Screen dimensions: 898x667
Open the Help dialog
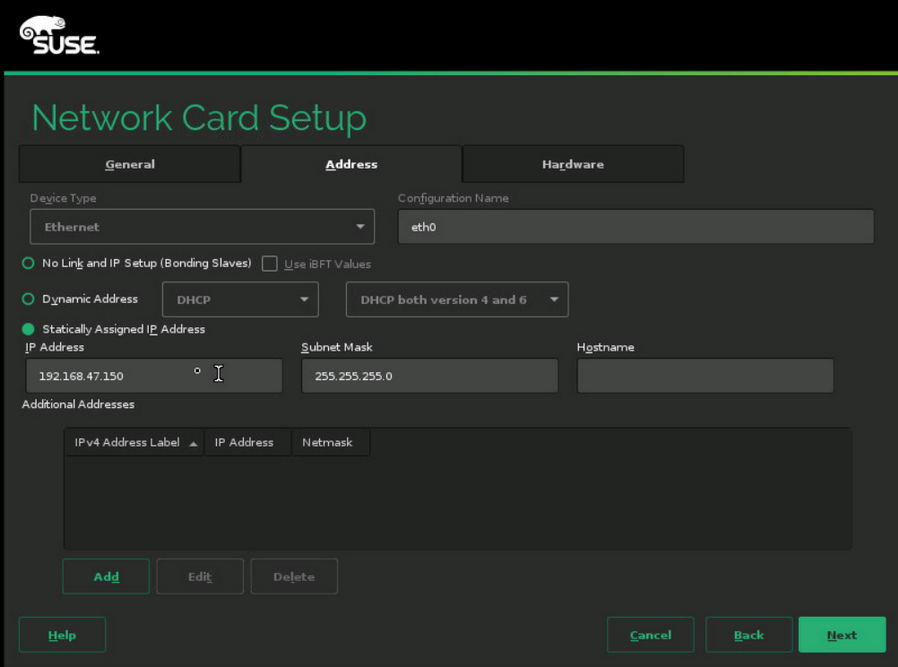(61, 634)
